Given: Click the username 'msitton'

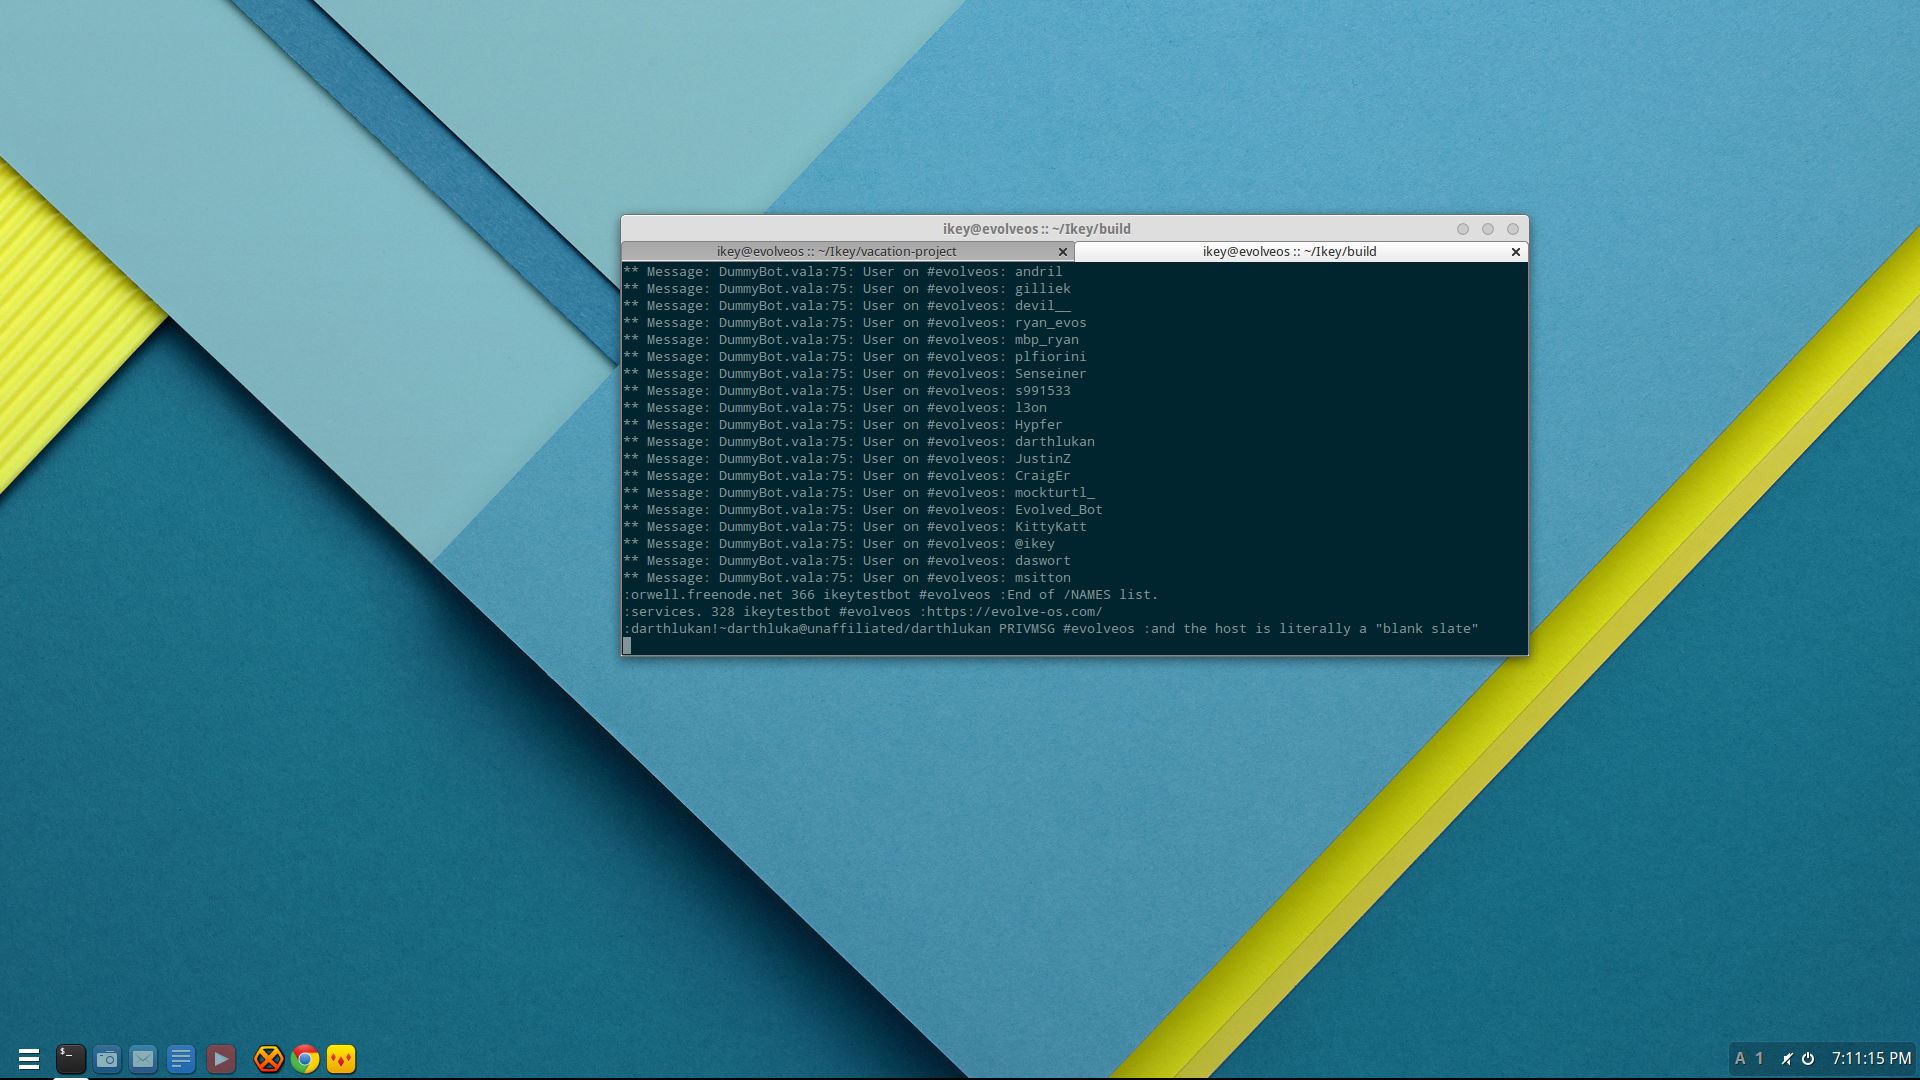Looking at the screenshot, I should pyautogui.click(x=1042, y=578).
